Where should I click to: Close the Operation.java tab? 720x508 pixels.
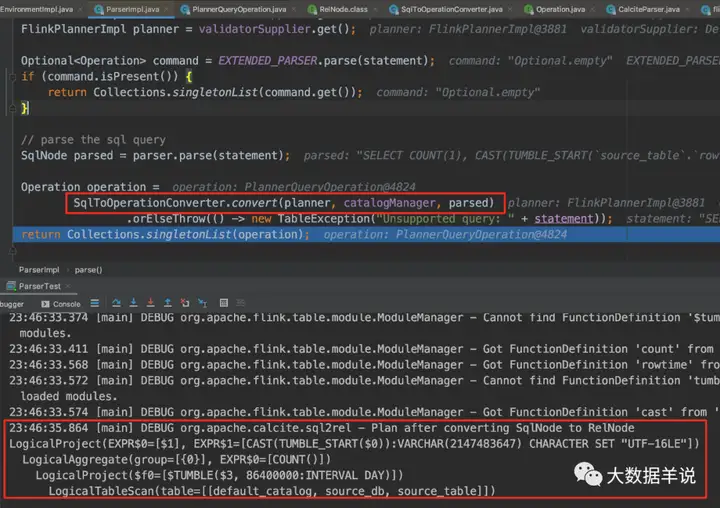[x=592, y=9]
